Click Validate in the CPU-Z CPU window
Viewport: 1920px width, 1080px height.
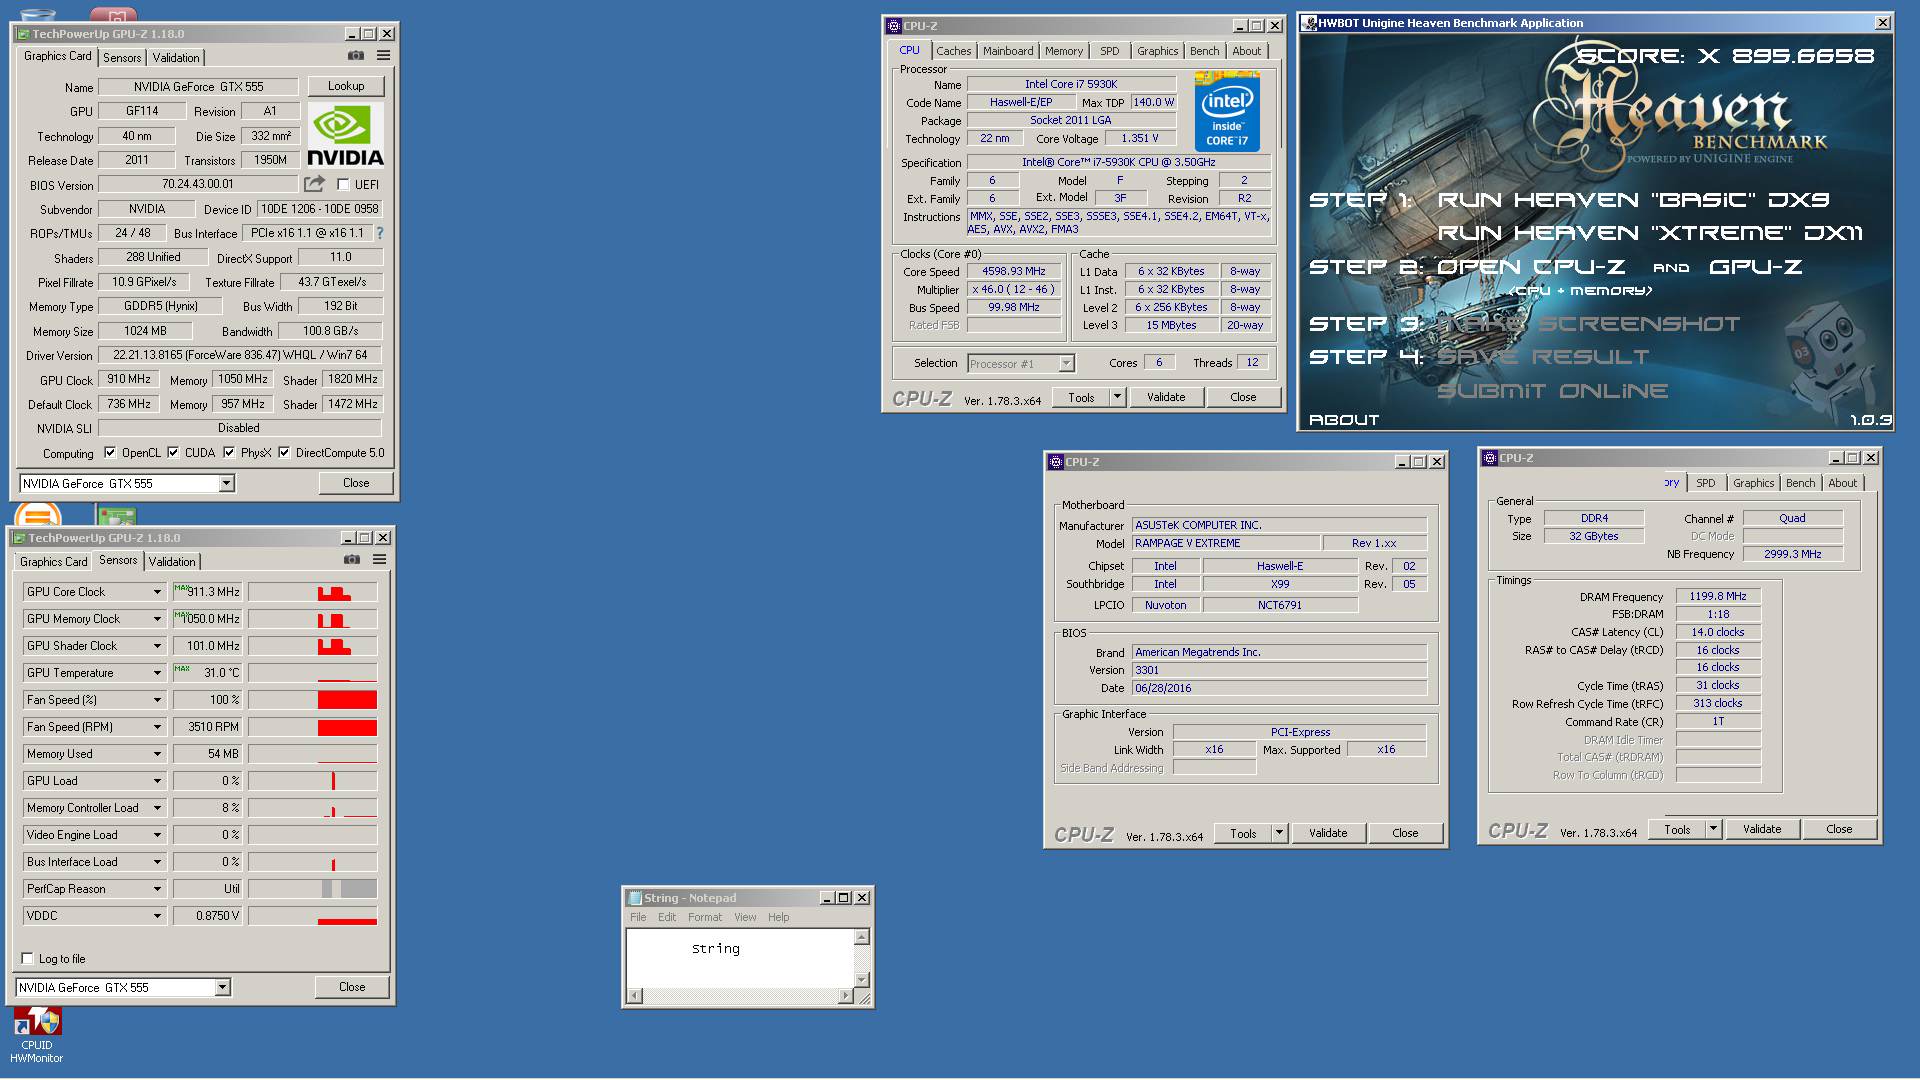click(x=1165, y=397)
